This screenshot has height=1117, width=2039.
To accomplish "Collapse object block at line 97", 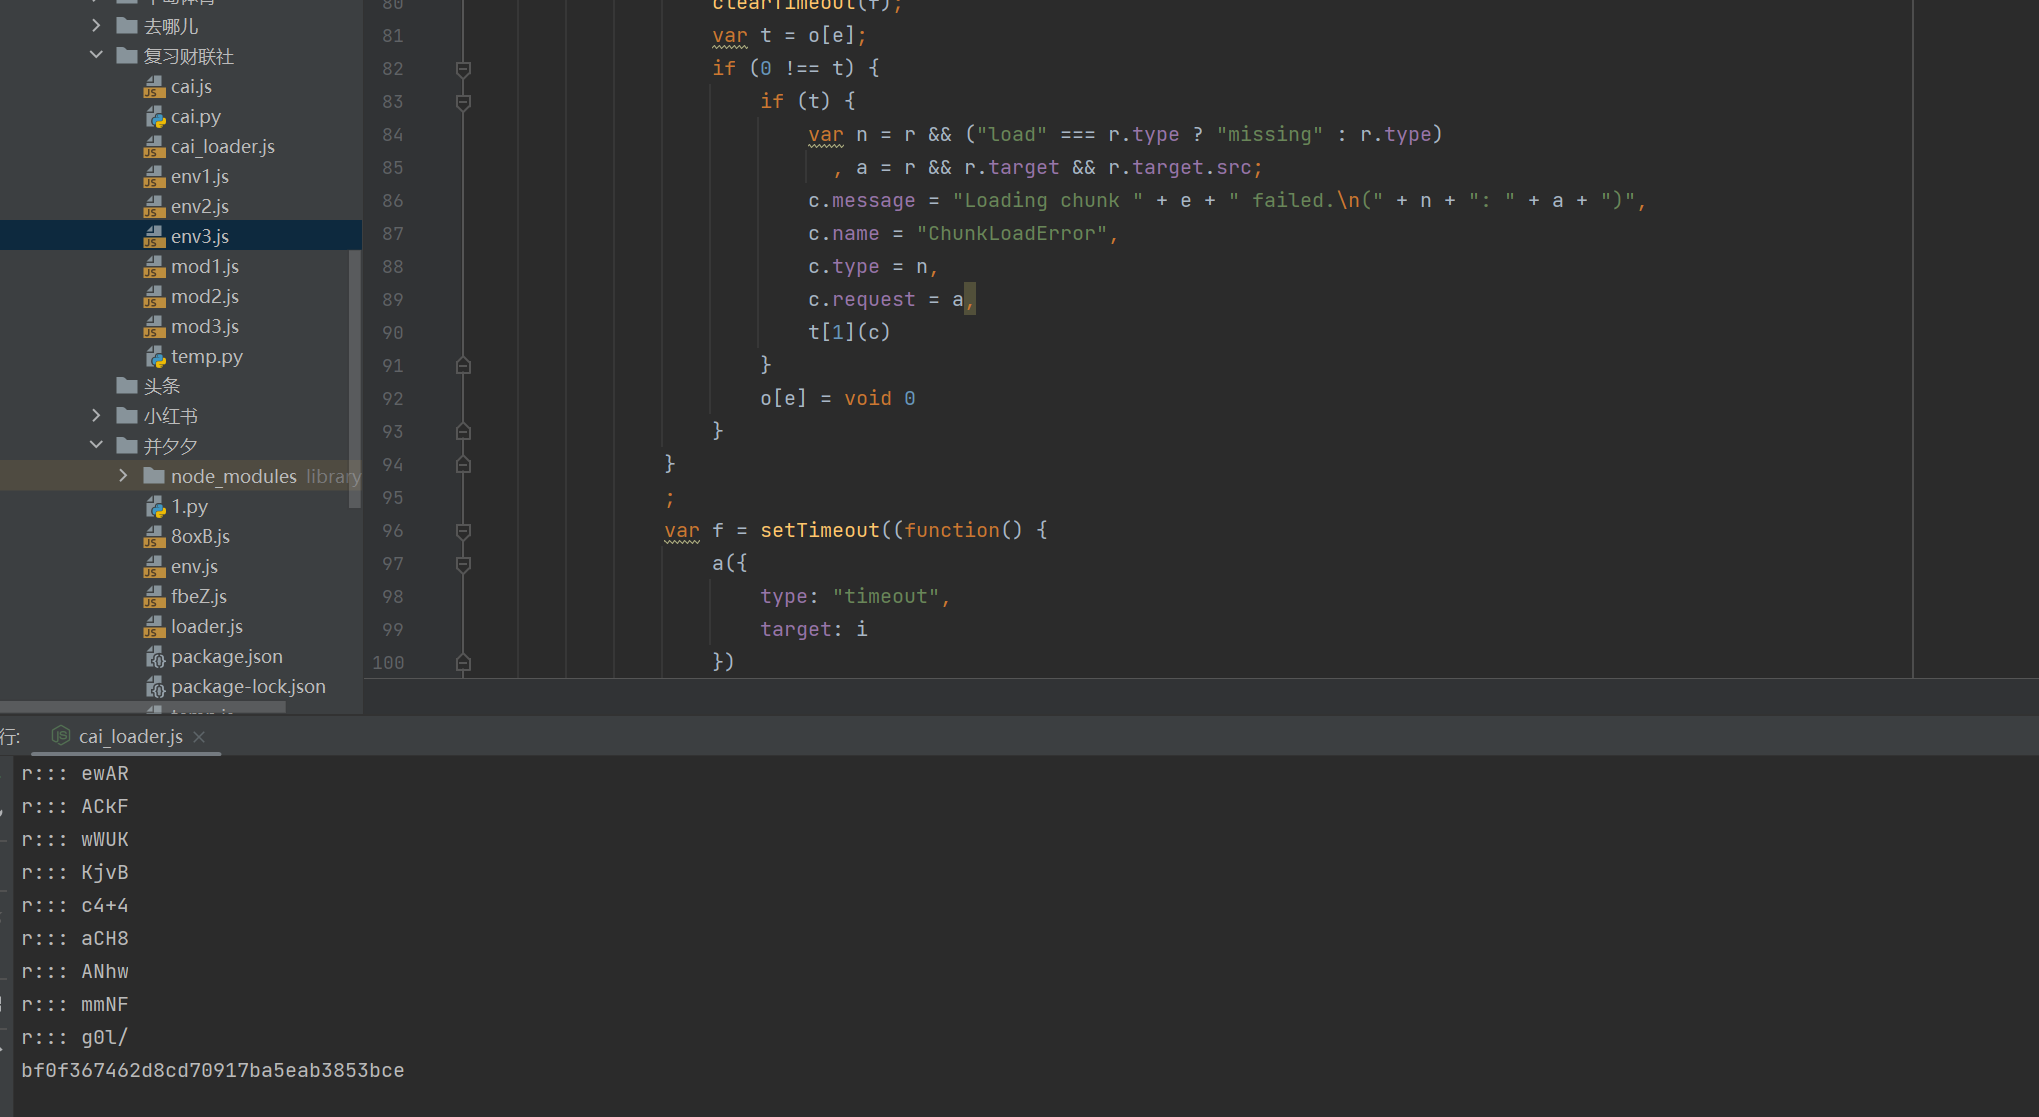I will point(463,564).
